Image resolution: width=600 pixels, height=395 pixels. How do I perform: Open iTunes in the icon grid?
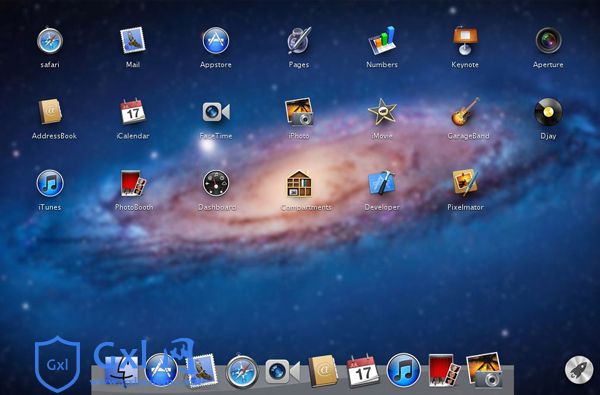pyautogui.click(x=50, y=183)
